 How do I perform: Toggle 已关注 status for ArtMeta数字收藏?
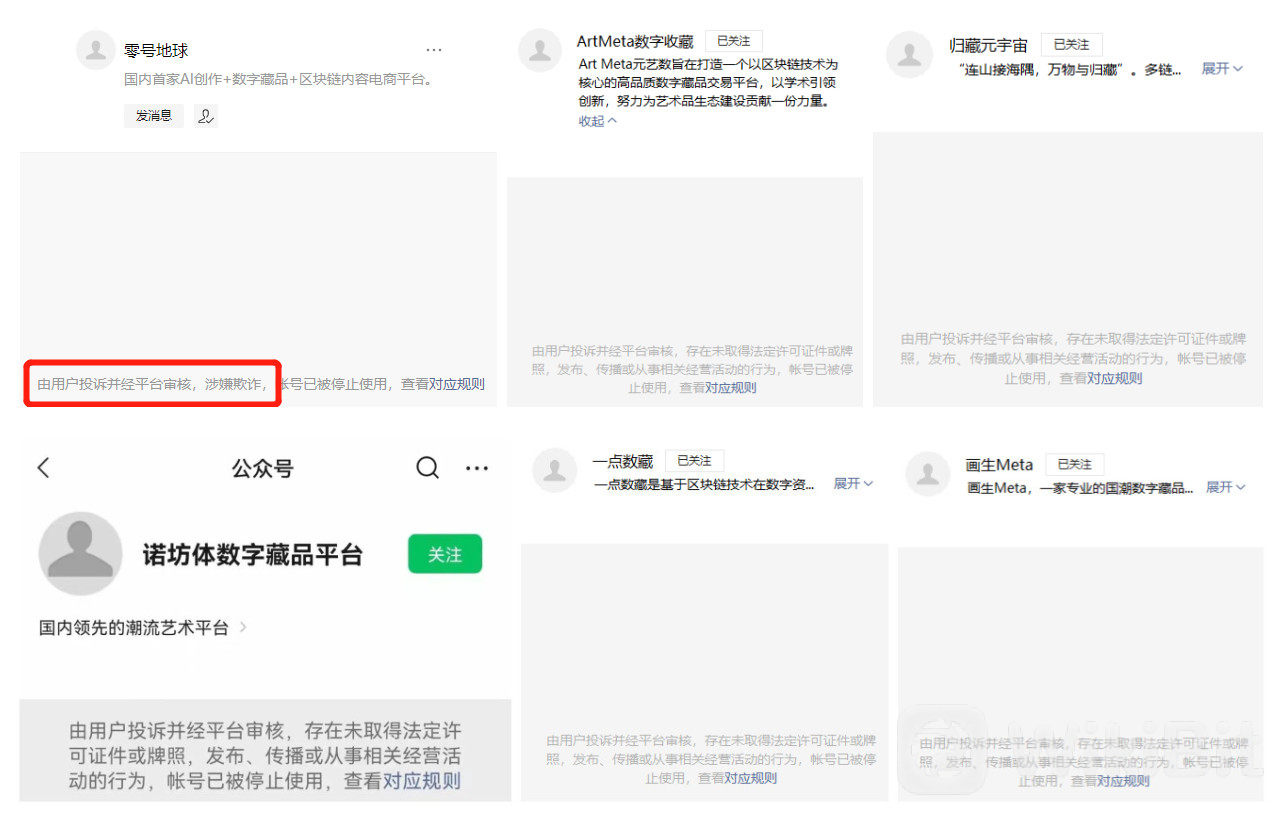(734, 41)
